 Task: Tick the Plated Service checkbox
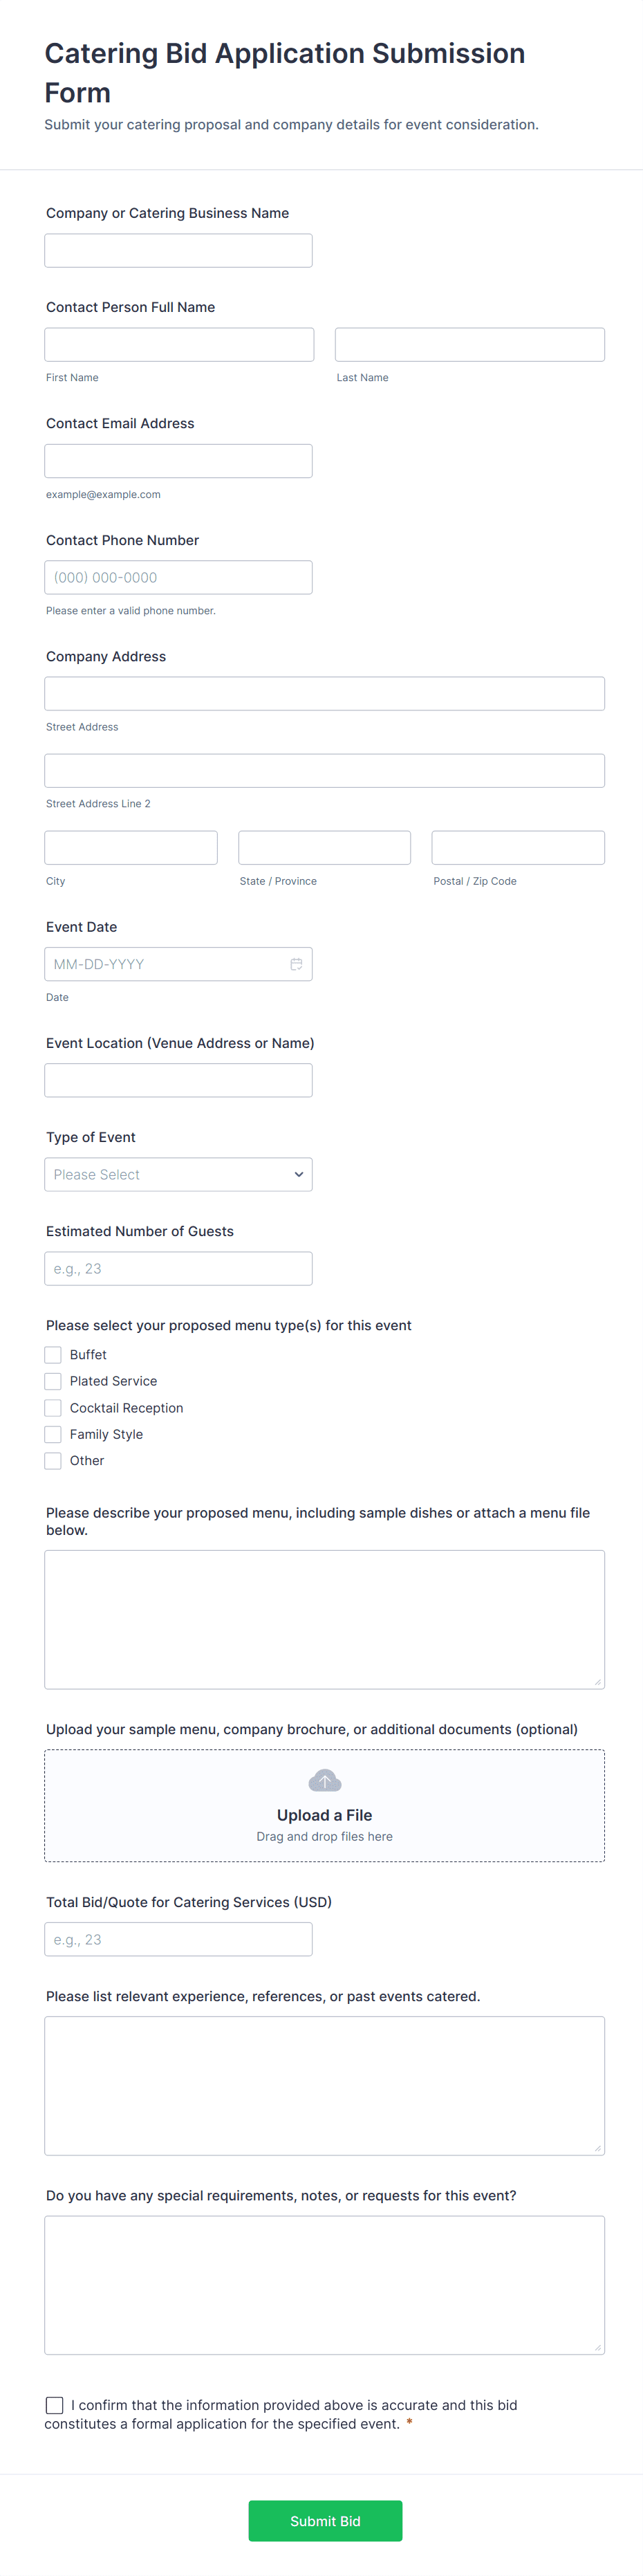53,1381
